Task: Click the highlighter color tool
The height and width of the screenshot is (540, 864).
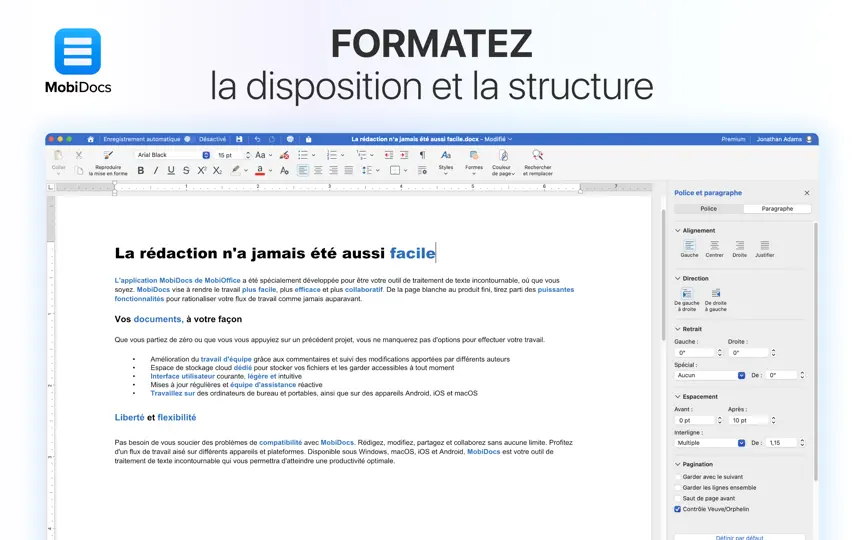Action: [235, 171]
